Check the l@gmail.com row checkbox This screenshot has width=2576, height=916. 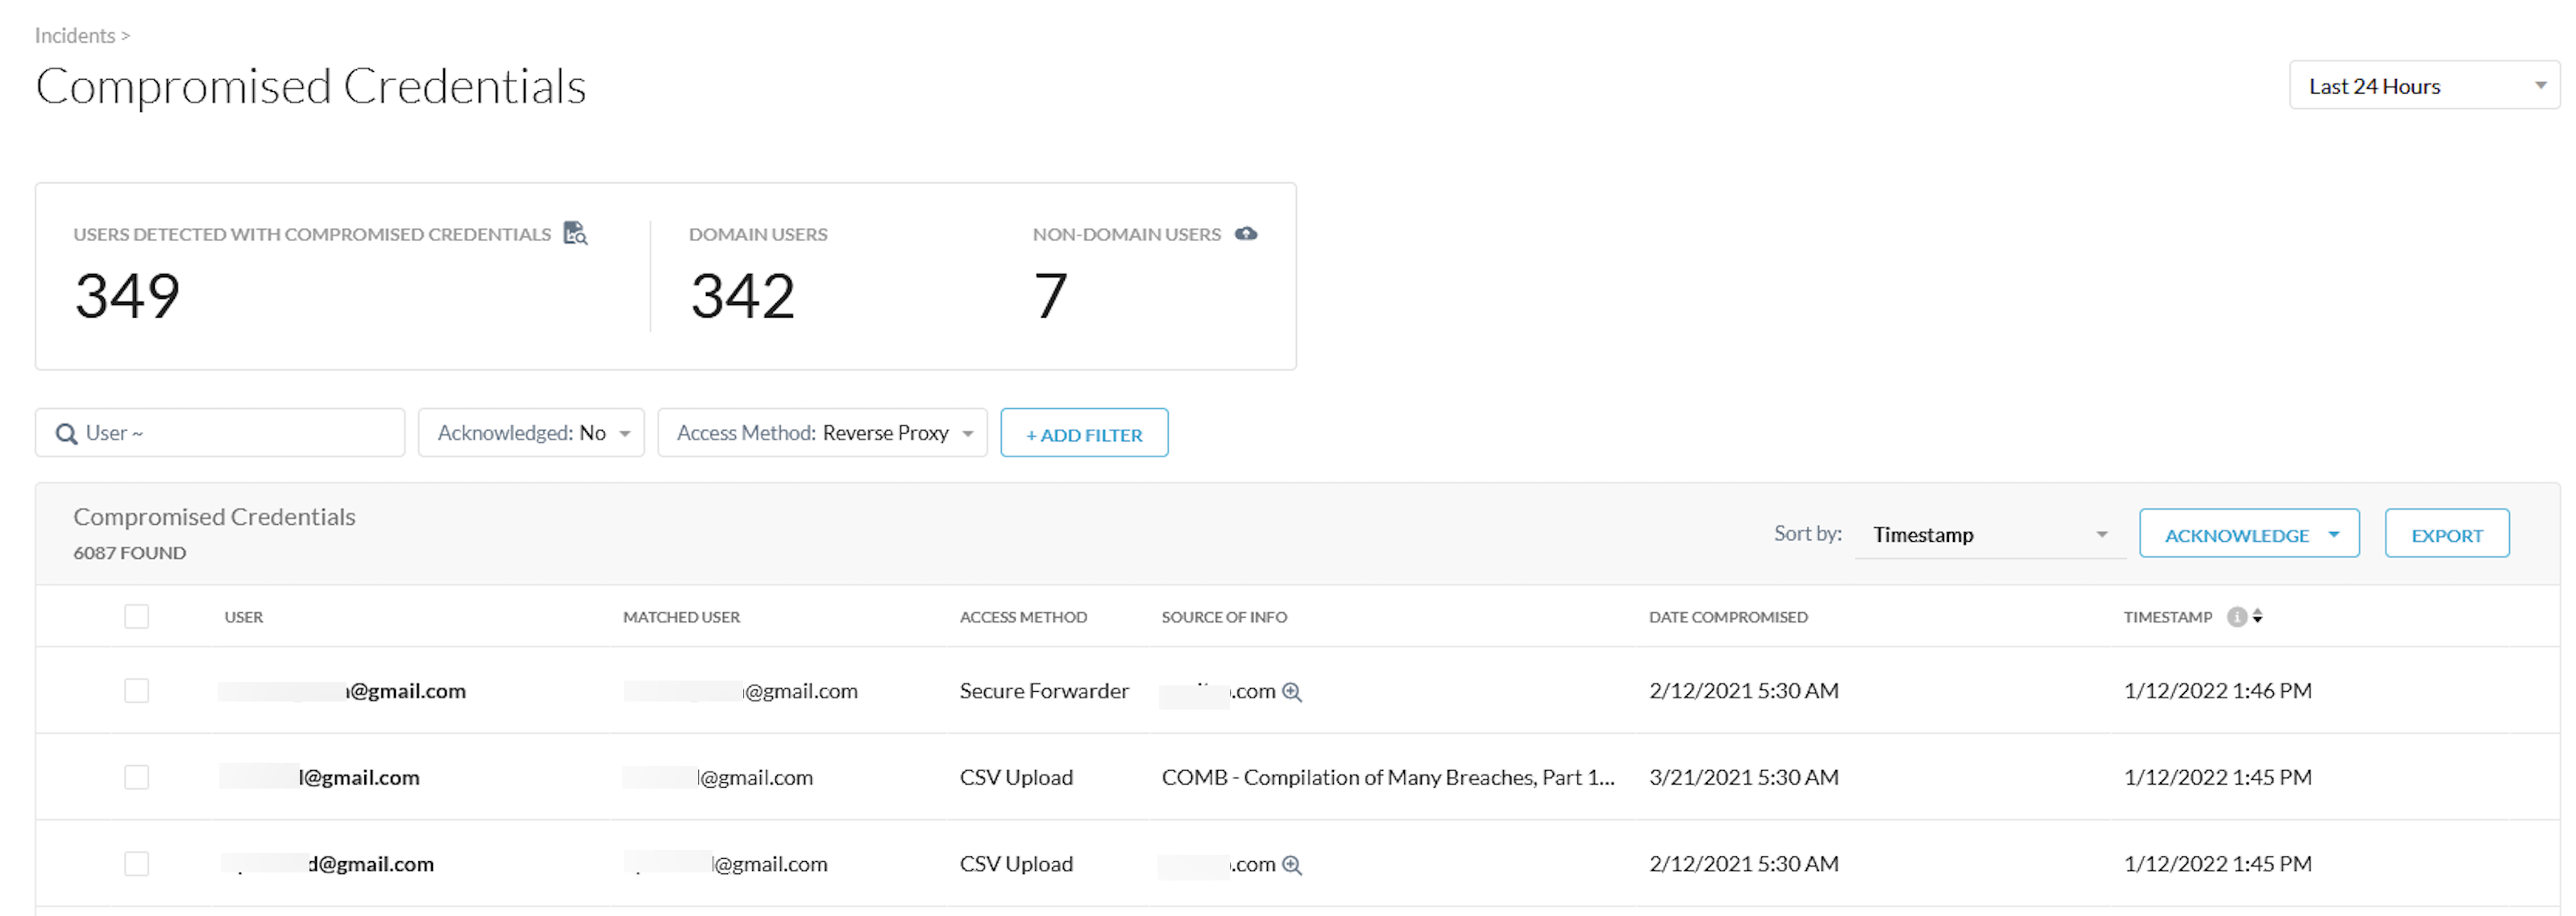137,777
